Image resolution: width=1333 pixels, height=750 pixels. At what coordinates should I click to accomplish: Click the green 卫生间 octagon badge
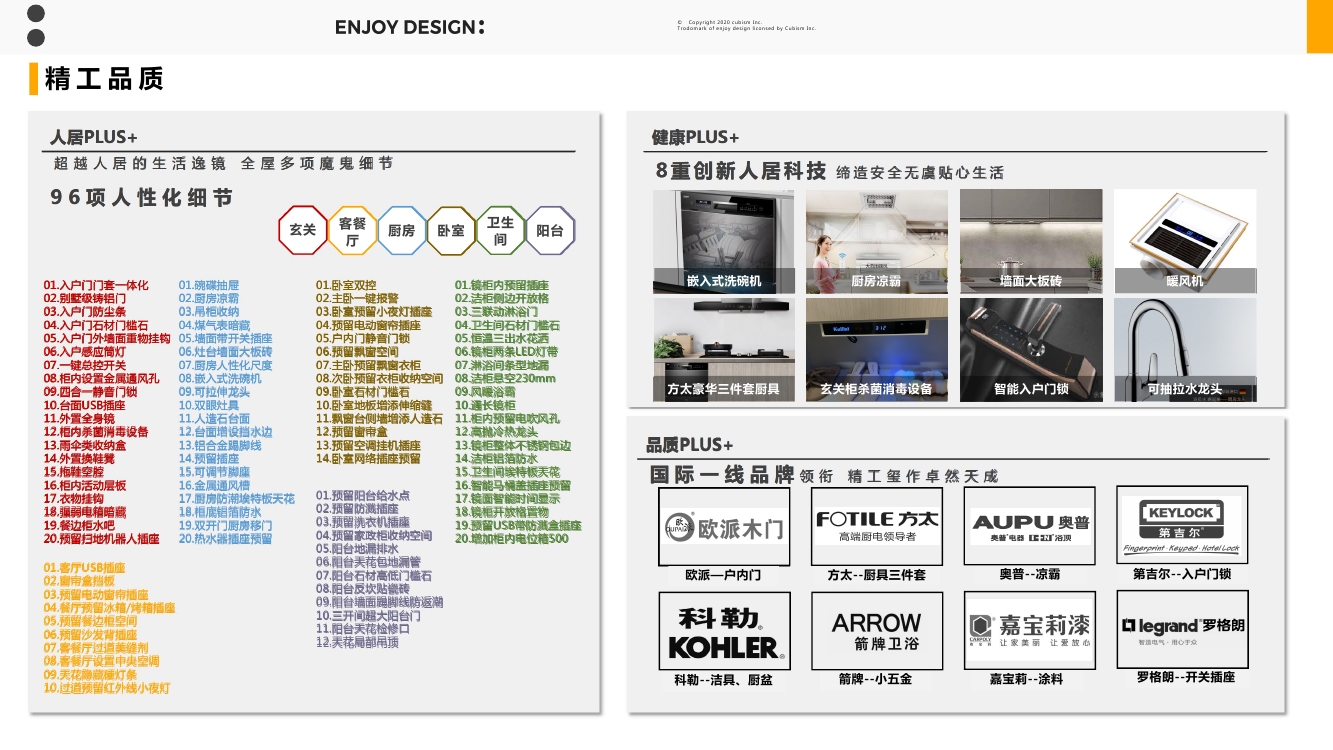pyautogui.click(x=500, y=231)
